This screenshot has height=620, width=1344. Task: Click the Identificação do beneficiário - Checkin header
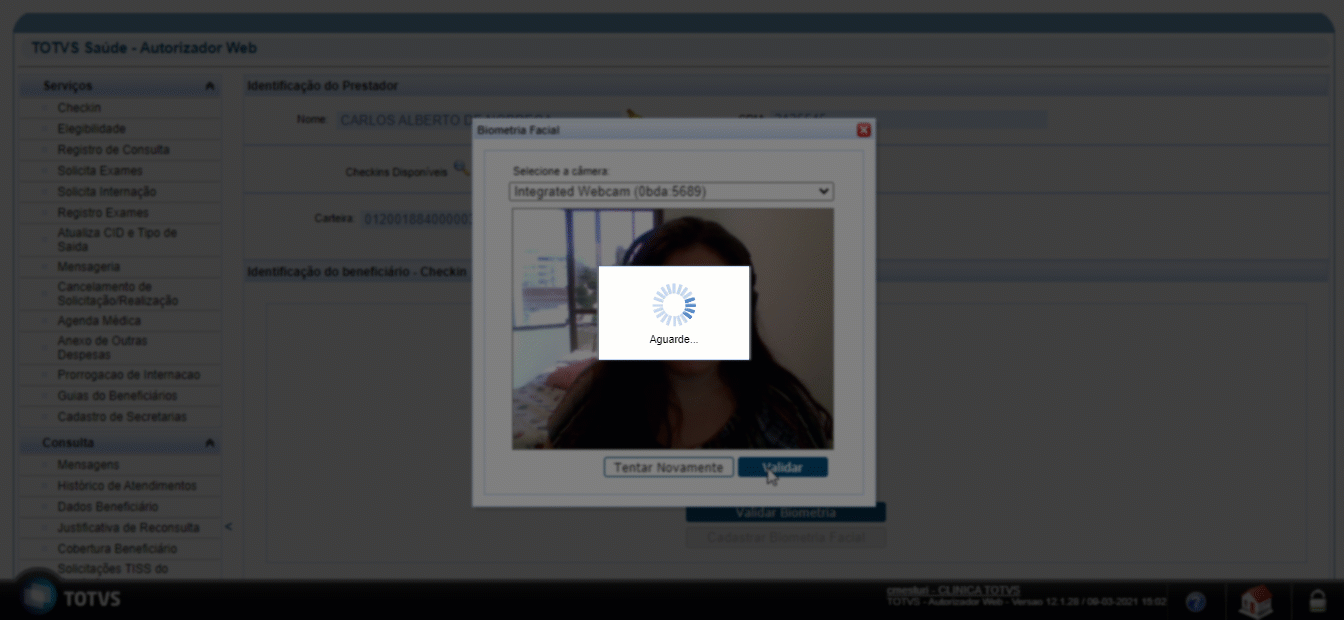pyautogui.click(x=357, y=271)
